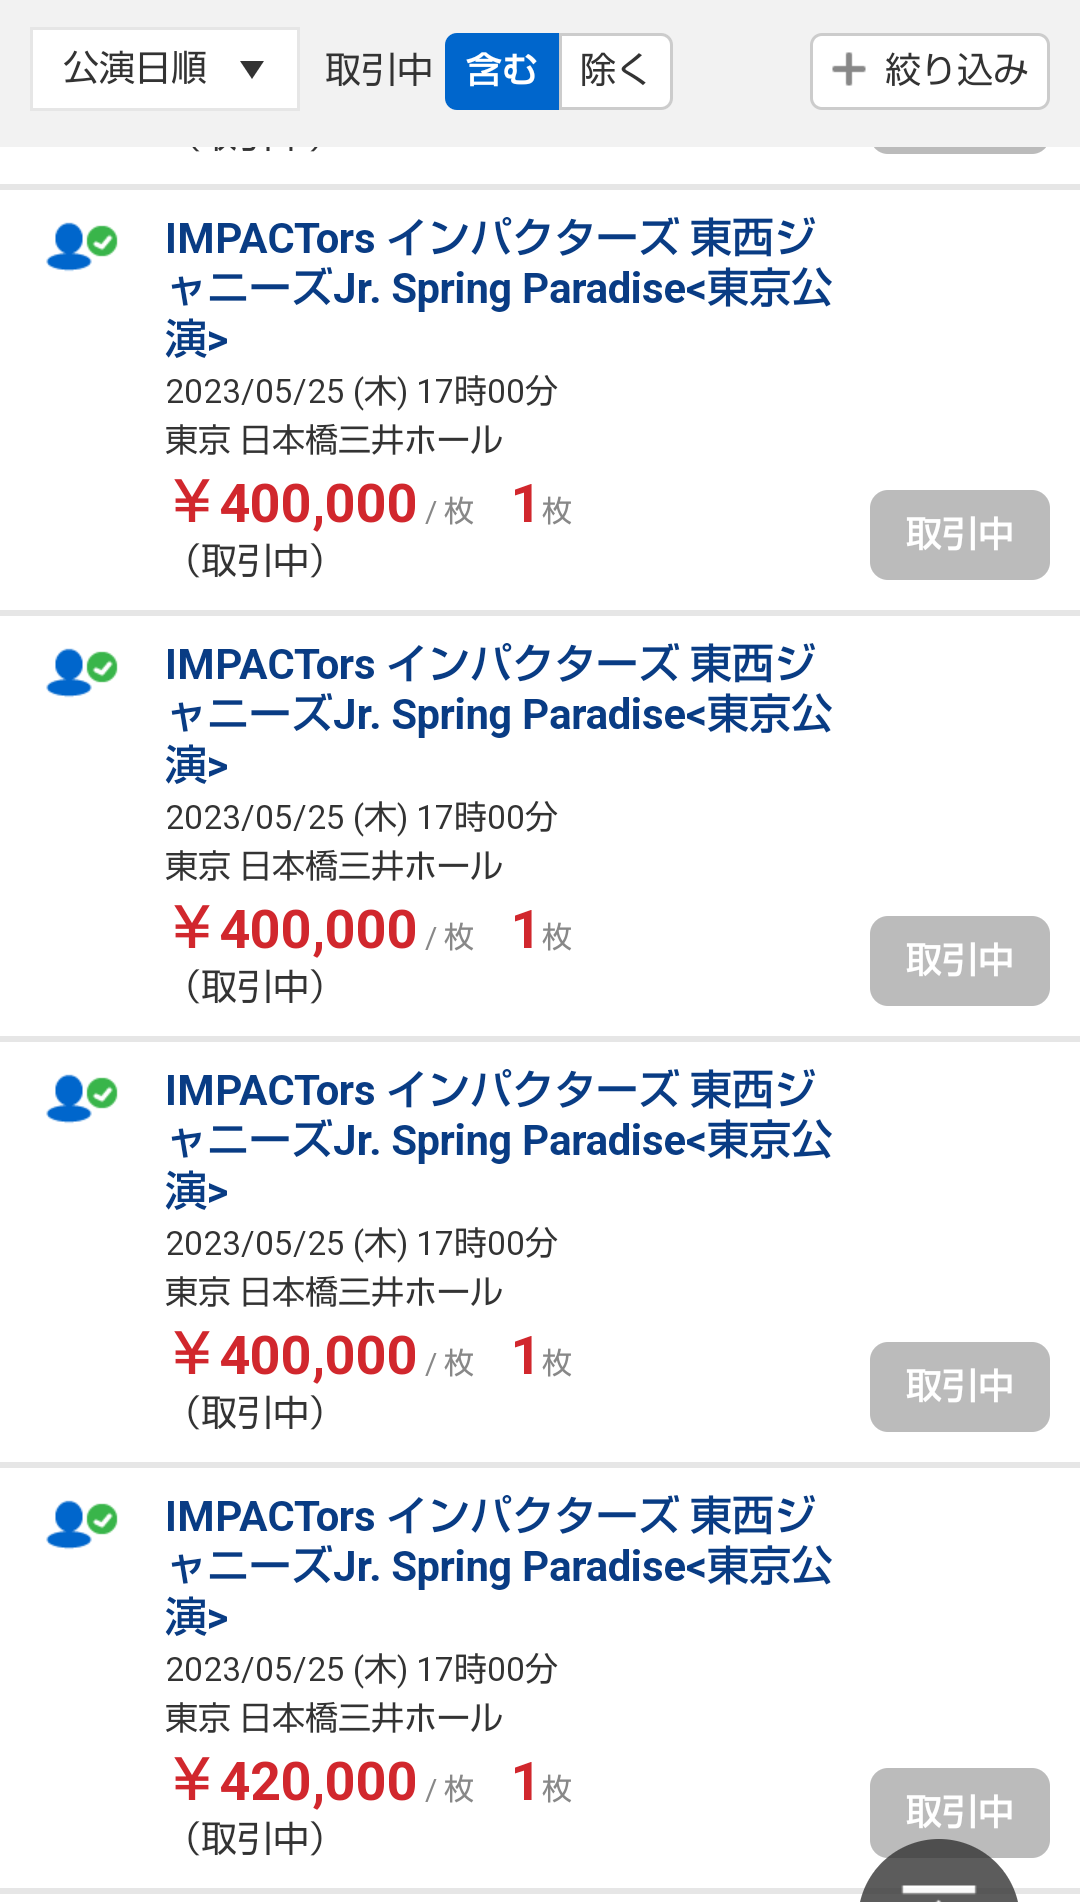The image size is (1080, 1902).
Task: Click verified seller icon of third listing
Action: (x=81, y=1098)
